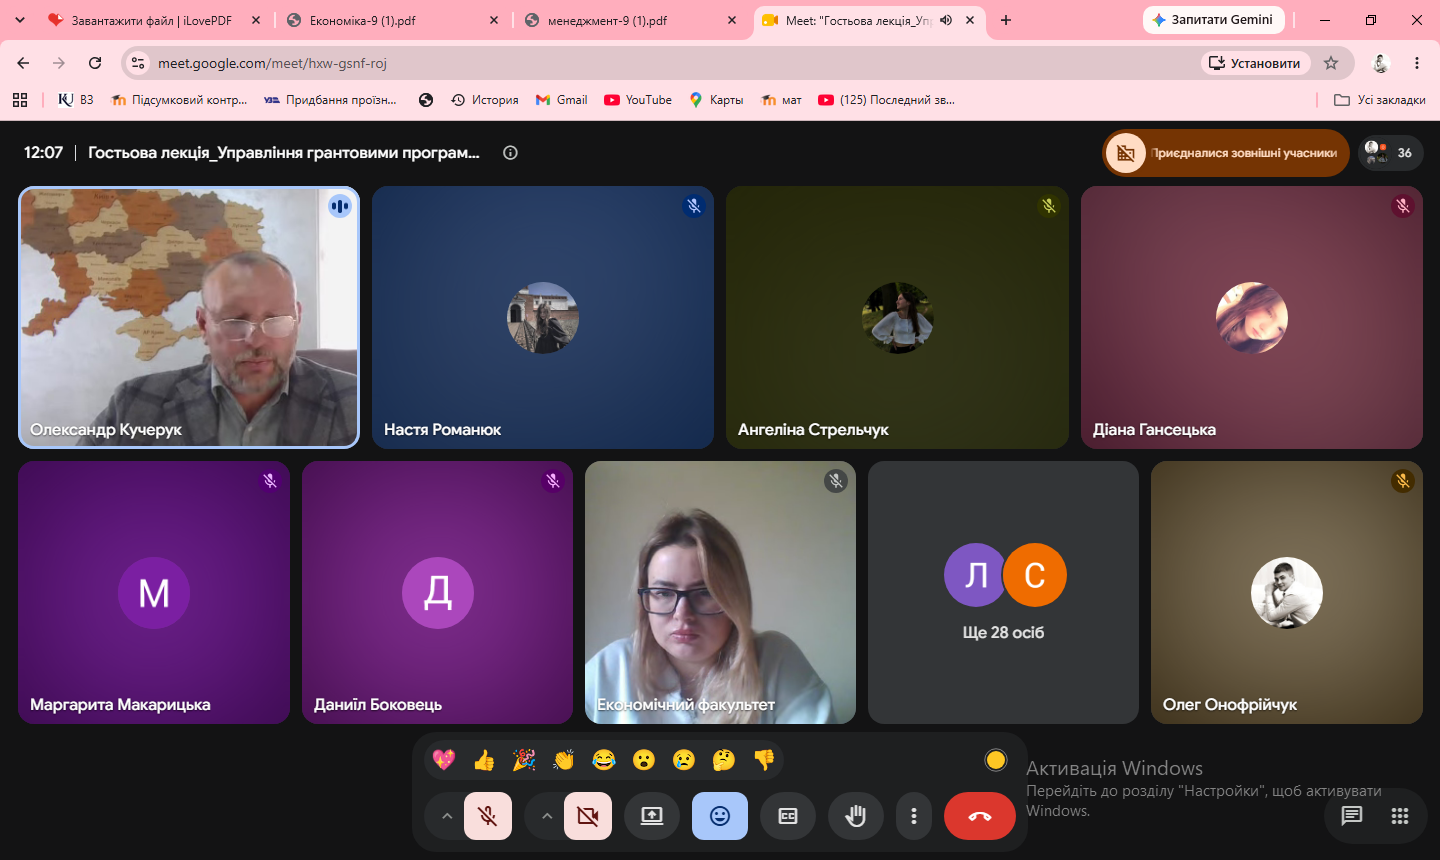Image resolution: width=1440 pixels, height=860 pixels.
Task: Unmute the microphone toggle
Action: click(488, 816)
